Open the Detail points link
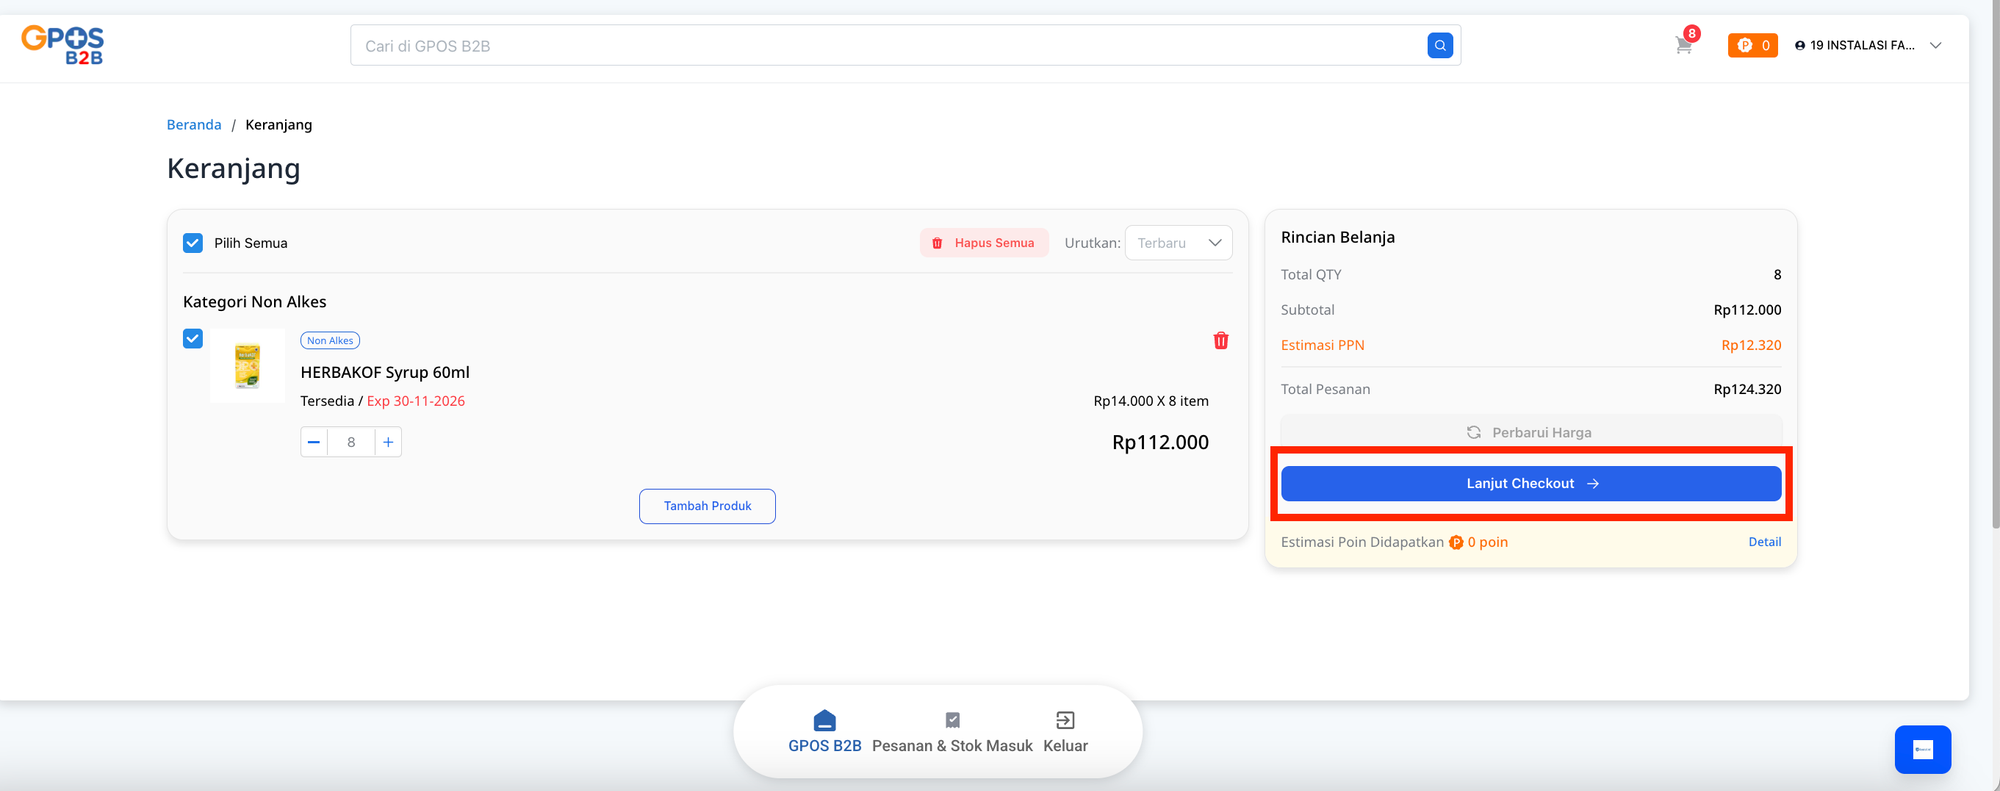 [1764, 542]
